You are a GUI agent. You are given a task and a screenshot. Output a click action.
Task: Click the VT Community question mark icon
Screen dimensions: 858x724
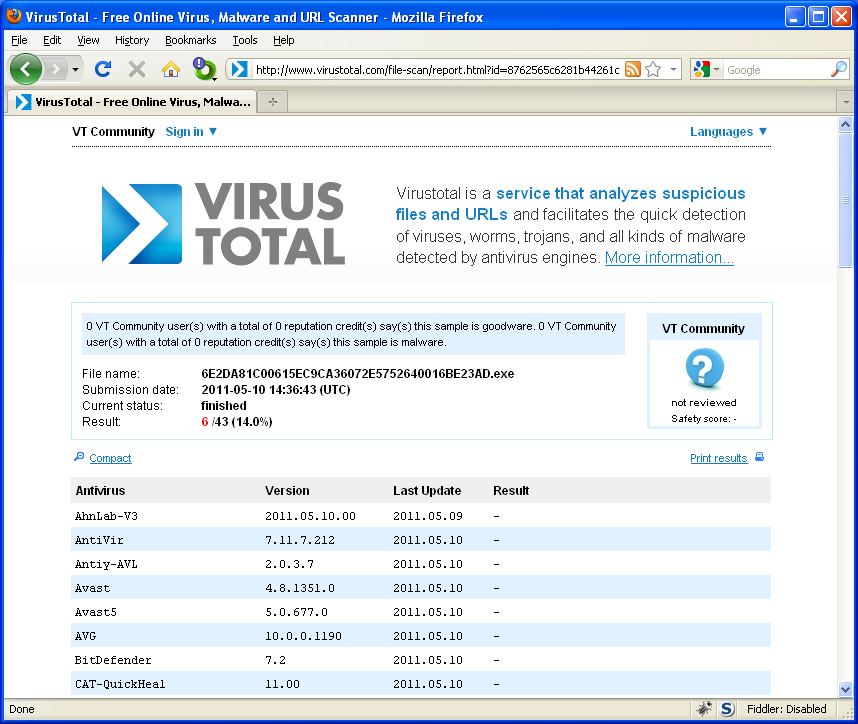[x=704, y=369]
